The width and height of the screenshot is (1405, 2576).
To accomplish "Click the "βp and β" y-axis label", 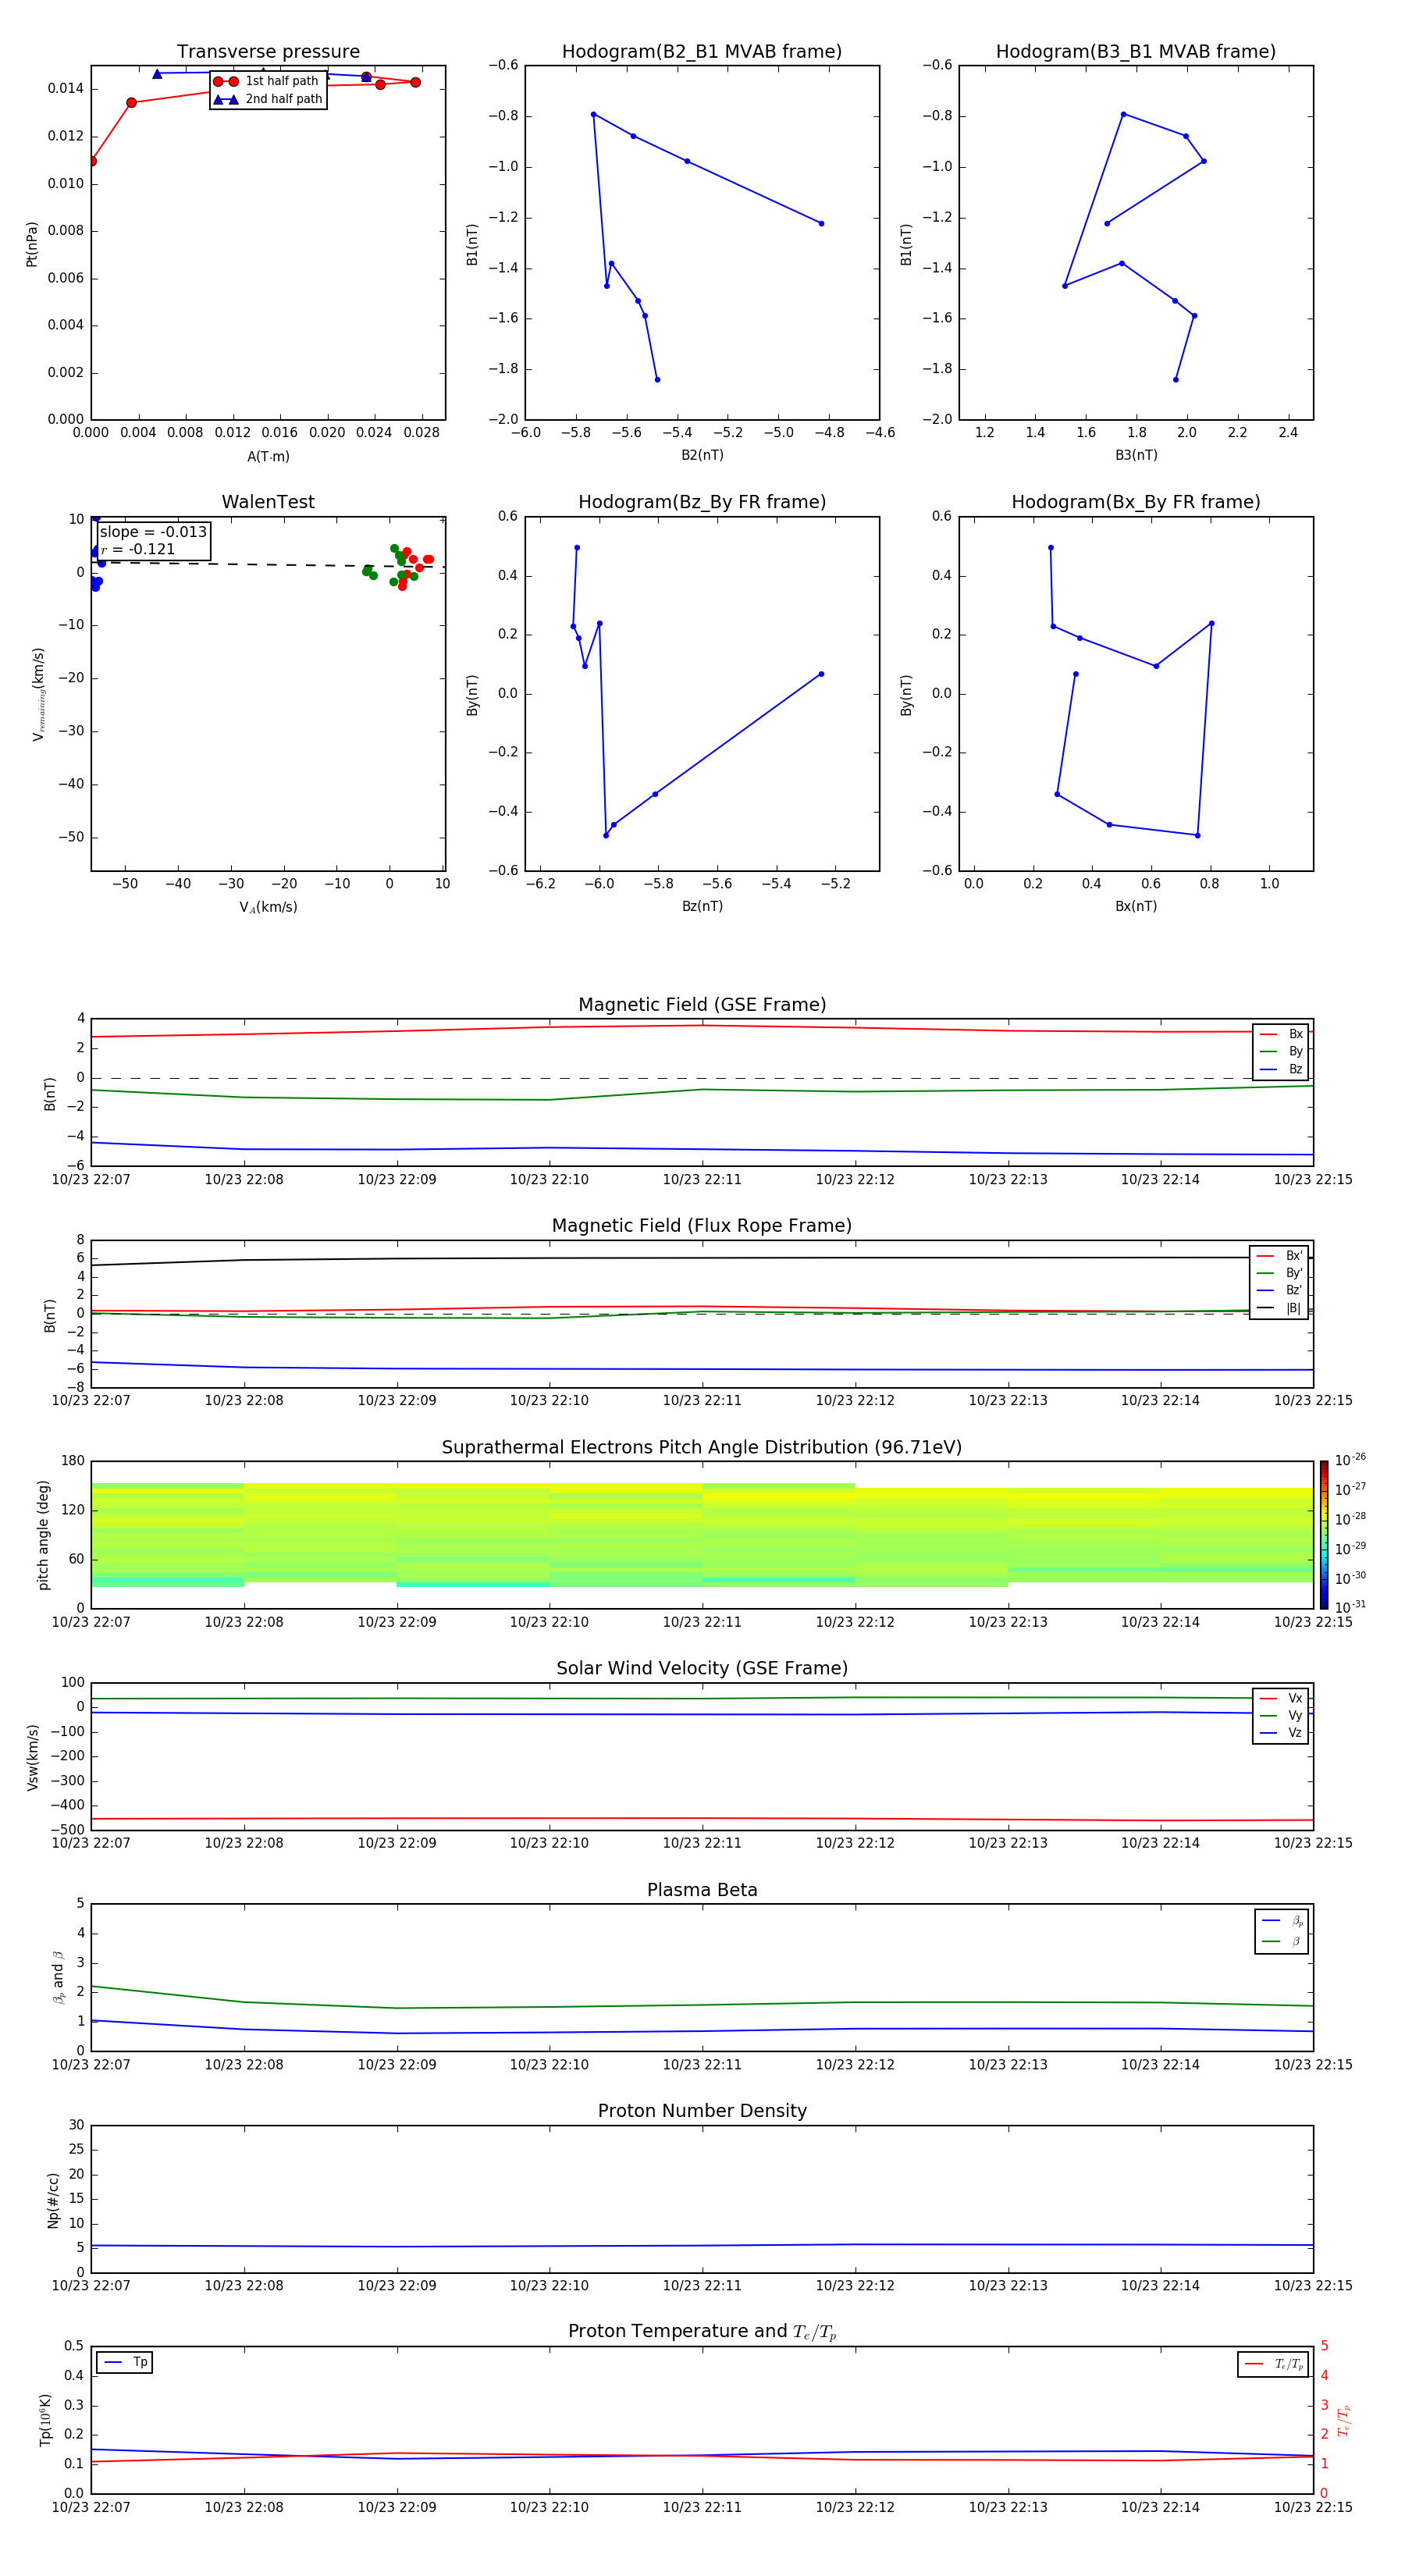I will (x=58, y=1977).
